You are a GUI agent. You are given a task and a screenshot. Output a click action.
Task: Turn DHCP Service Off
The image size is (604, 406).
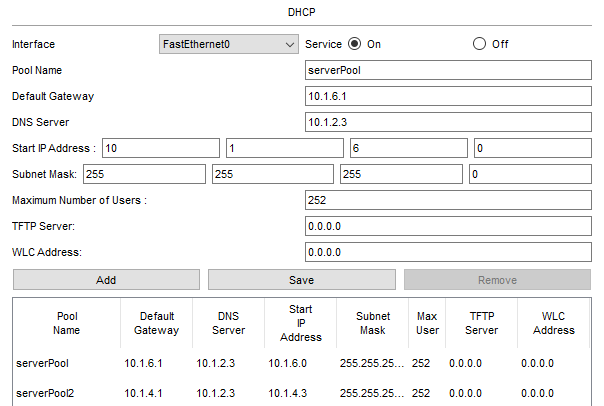pyautogui.click(x=479, y=44)
